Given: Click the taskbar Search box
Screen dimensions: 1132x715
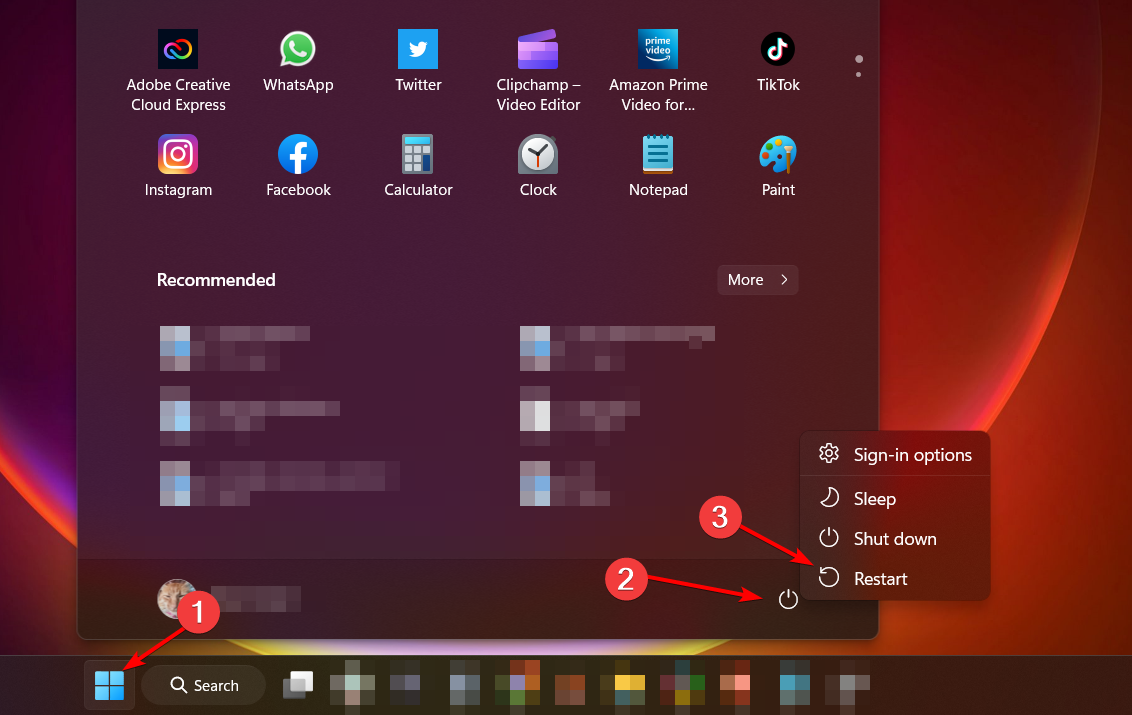Looking at the screenshot, I should click(204, 685).
